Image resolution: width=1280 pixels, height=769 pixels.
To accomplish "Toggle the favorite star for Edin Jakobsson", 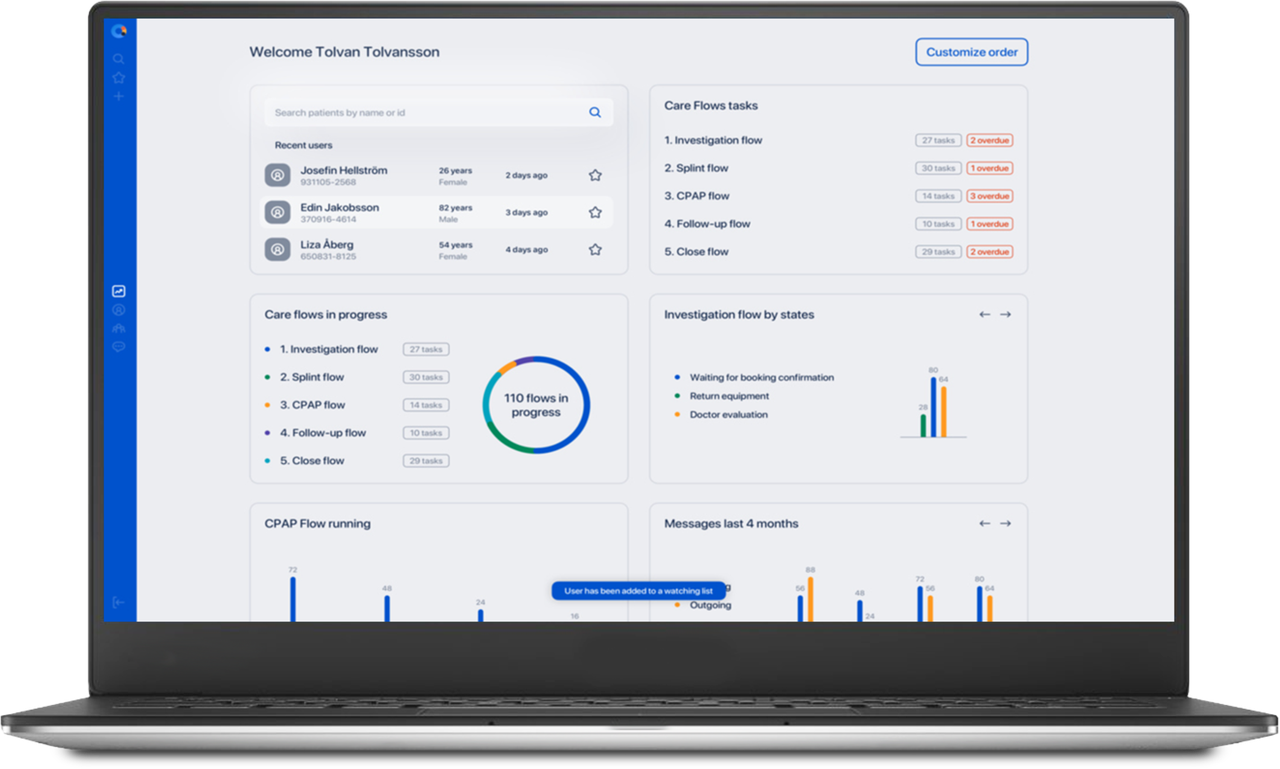I will pos(595,212).
